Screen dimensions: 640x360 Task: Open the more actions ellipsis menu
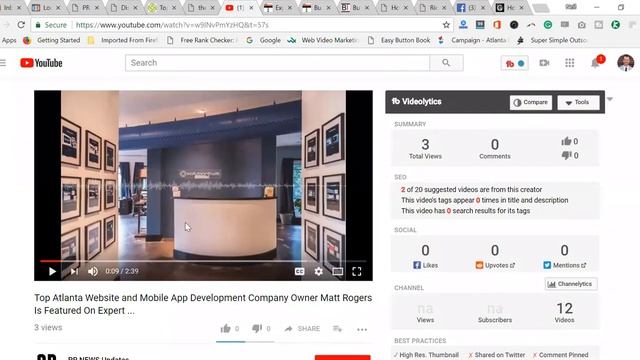pyautogui.click(x=362, y=329)
